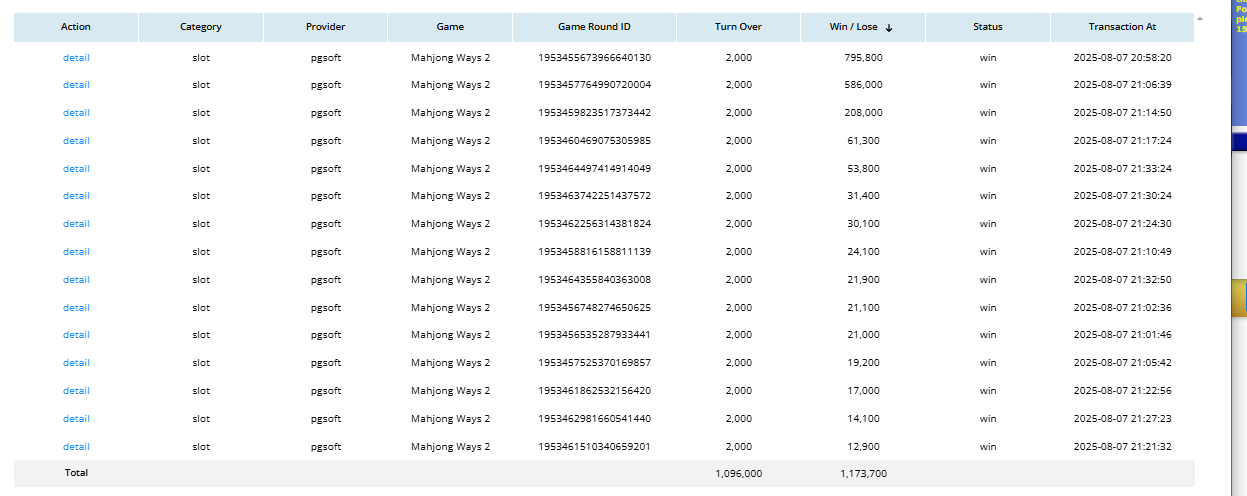1247x496 pixels.
Task: Click the Game Round ID column header
Action: tap(594, 27)
